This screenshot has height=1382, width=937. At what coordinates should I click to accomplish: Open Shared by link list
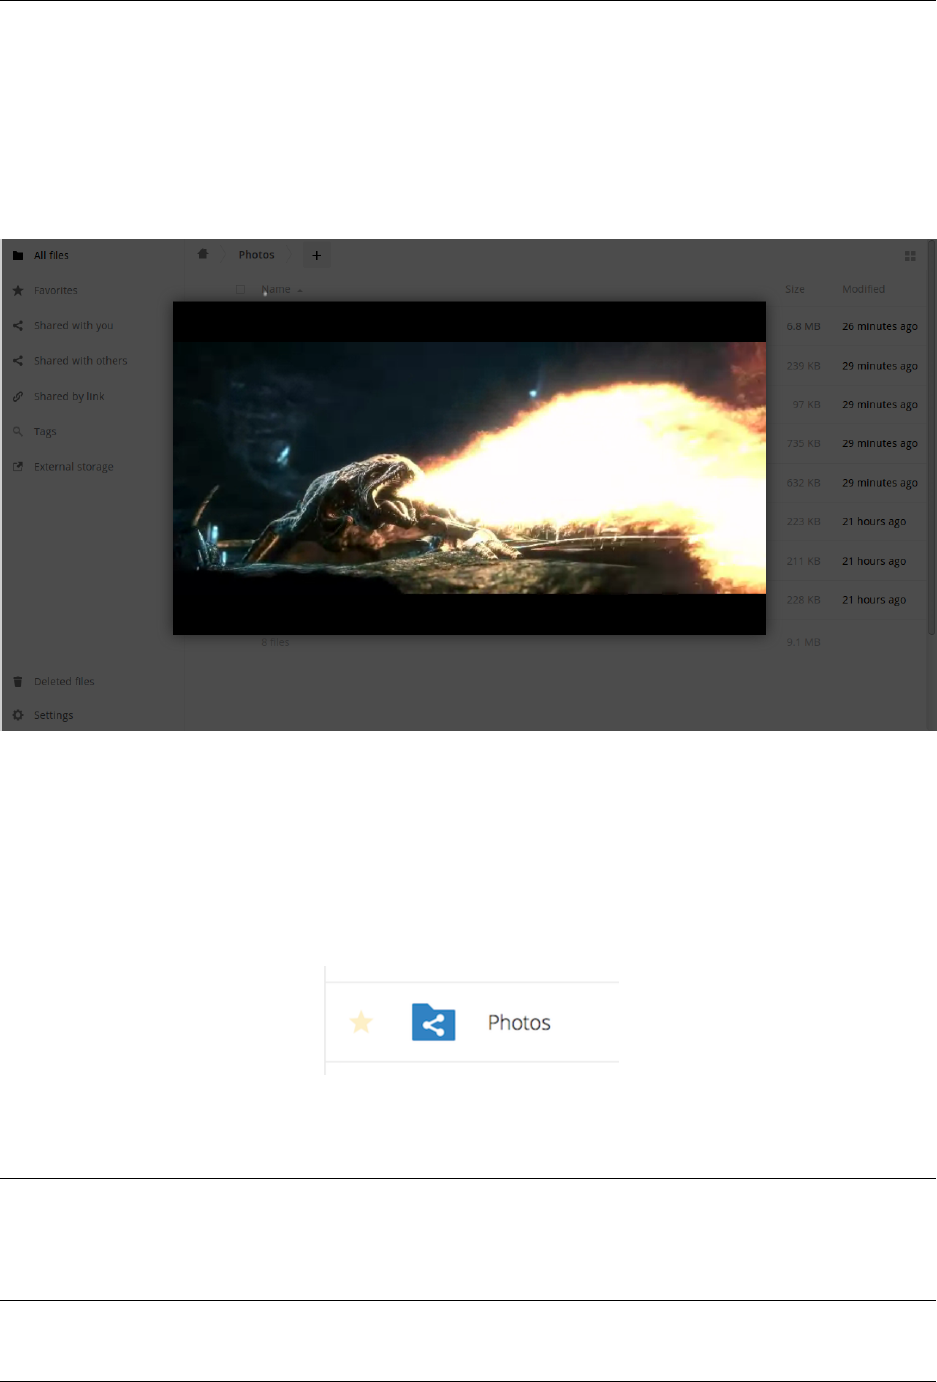[69, 396]
